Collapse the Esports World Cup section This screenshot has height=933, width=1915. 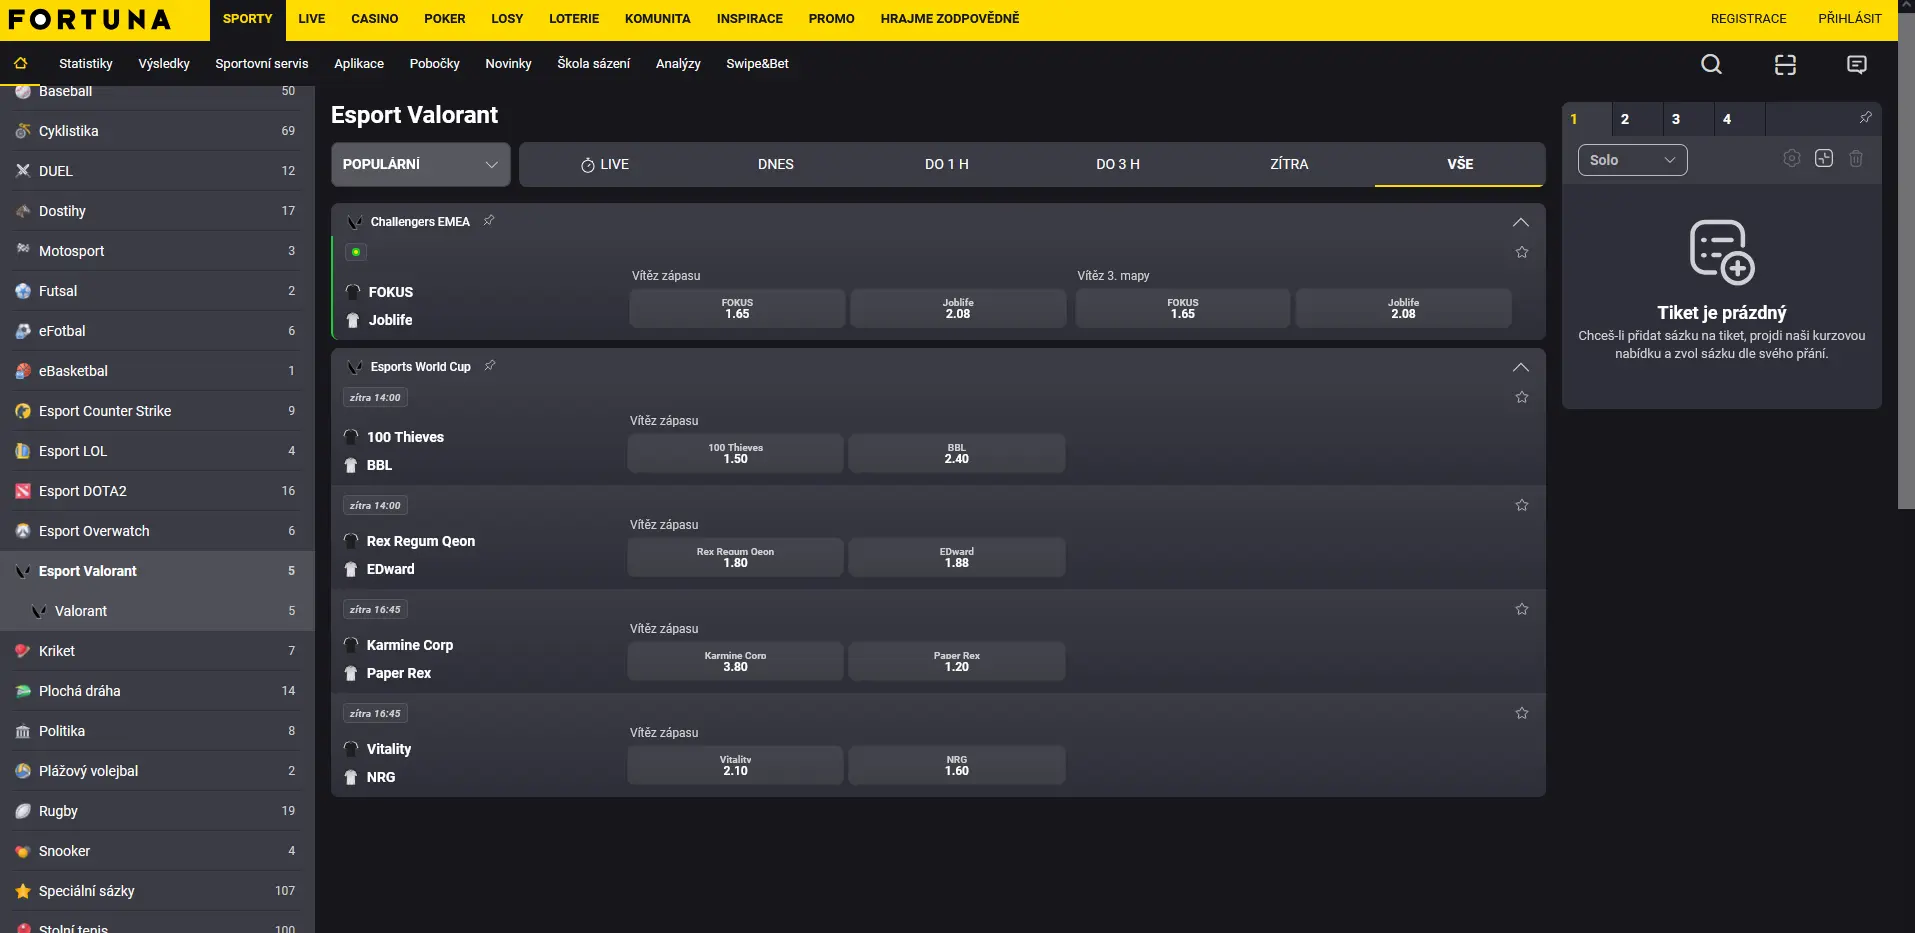(1521, 367)
